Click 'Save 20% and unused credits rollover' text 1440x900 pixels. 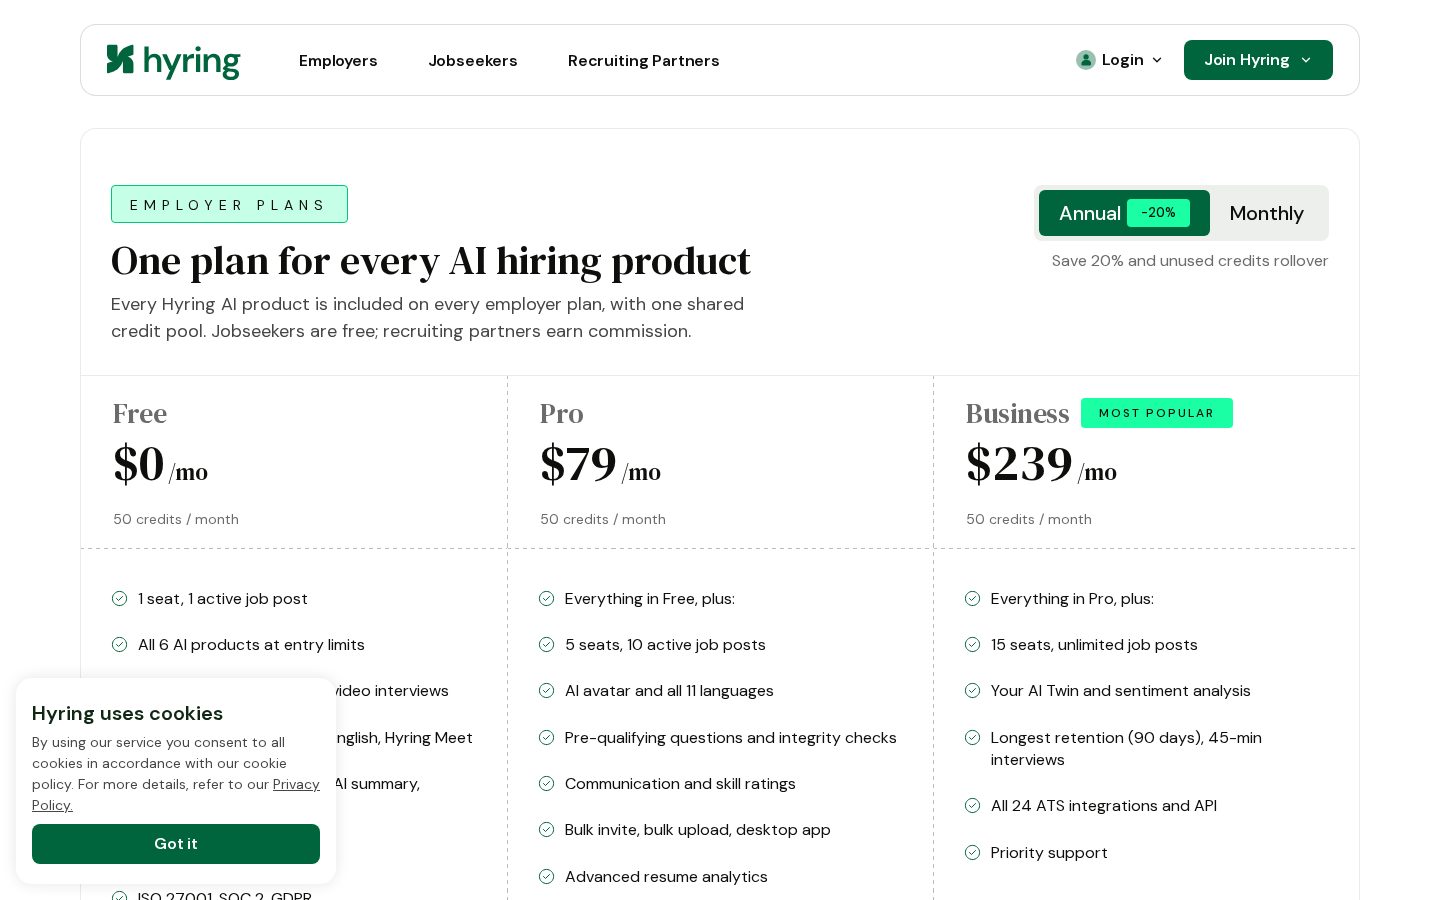pos(1190,261)
